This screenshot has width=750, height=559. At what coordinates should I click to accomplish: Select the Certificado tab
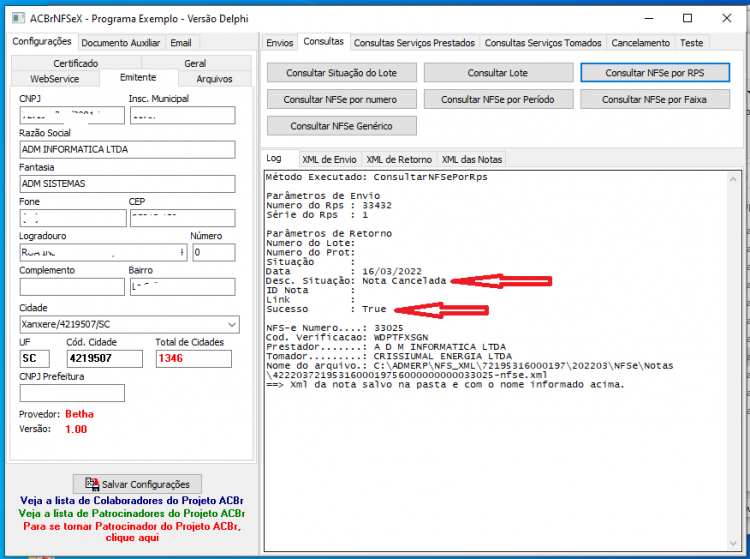pos(76,63)
